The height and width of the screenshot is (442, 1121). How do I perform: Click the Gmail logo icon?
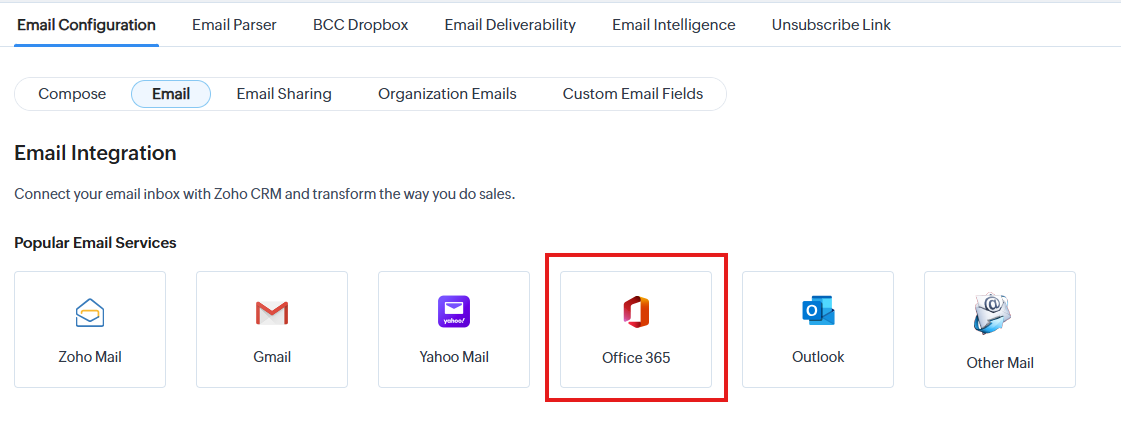272,313
